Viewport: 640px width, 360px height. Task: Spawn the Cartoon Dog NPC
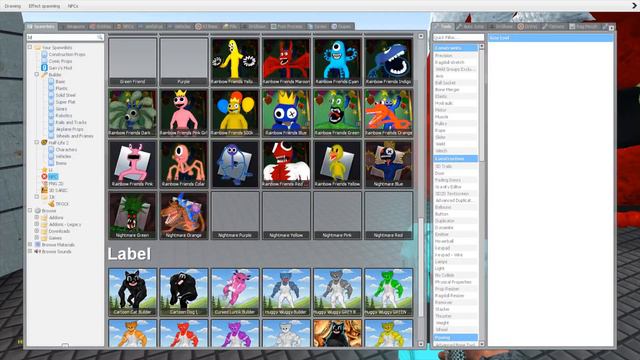[184, 292]
